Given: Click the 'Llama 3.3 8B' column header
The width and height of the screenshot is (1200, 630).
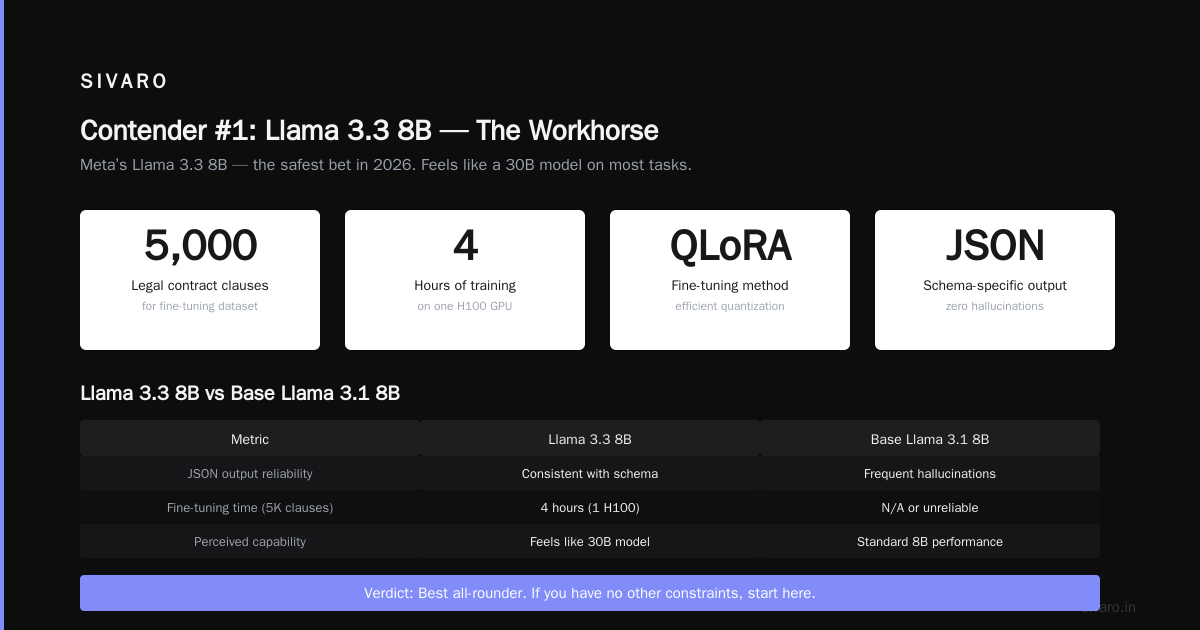Looking at the screenshot, I should (x=590, y=439).
